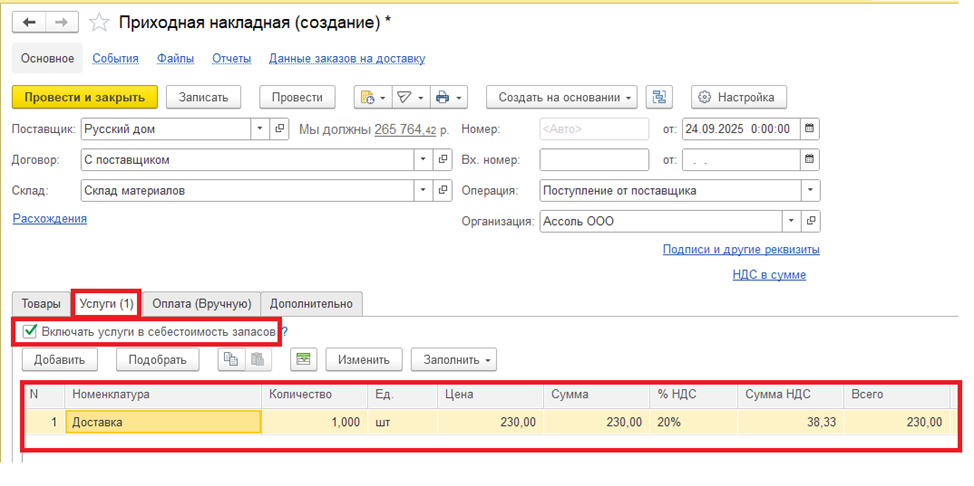Expand the Поставщик dropdown arrow
The width and height of the screenshot is (974, 486).
click(260, 129)
